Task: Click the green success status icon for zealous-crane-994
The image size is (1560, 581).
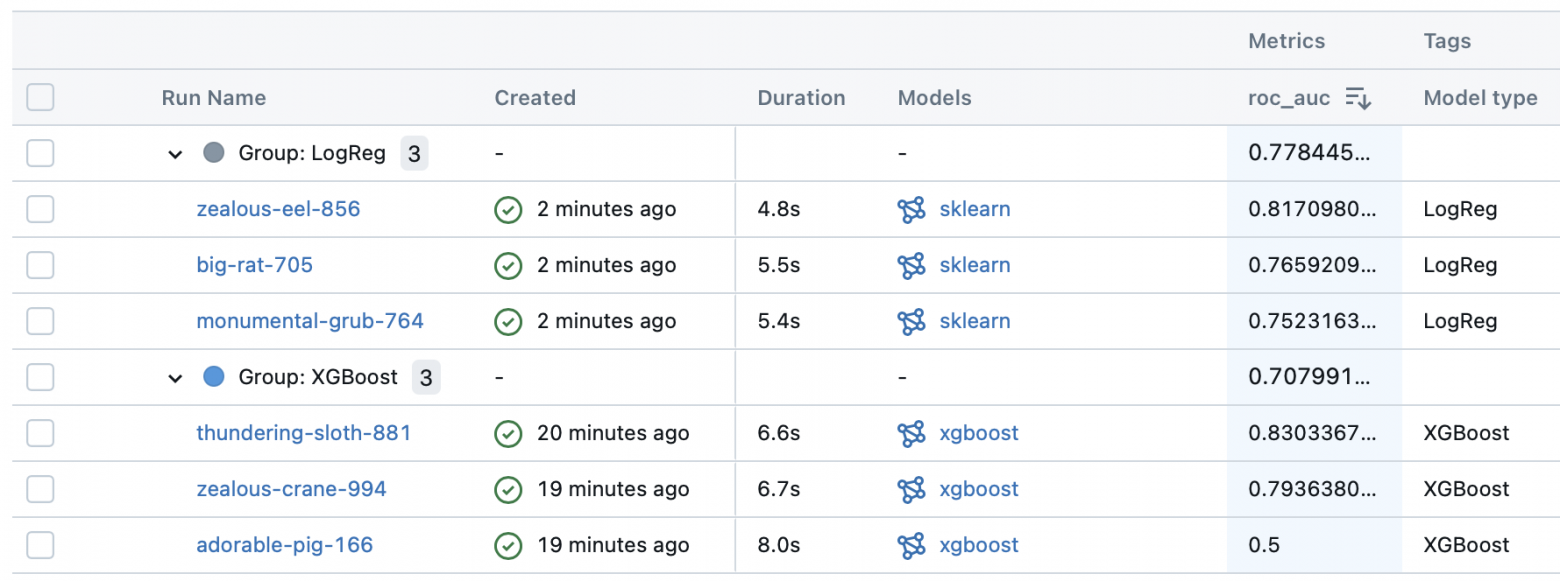Action: tap(509, 490)
